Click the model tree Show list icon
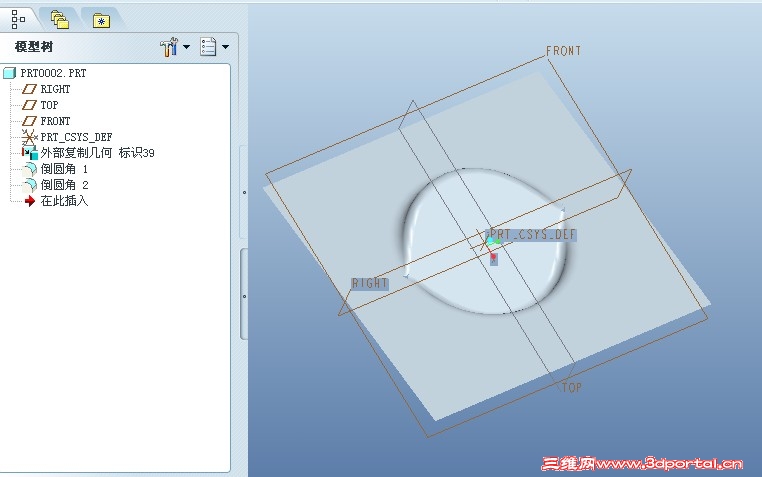Image resolution: width=762 pixels, height=477 pixels. pyautogui.click(x=208, y=47)
